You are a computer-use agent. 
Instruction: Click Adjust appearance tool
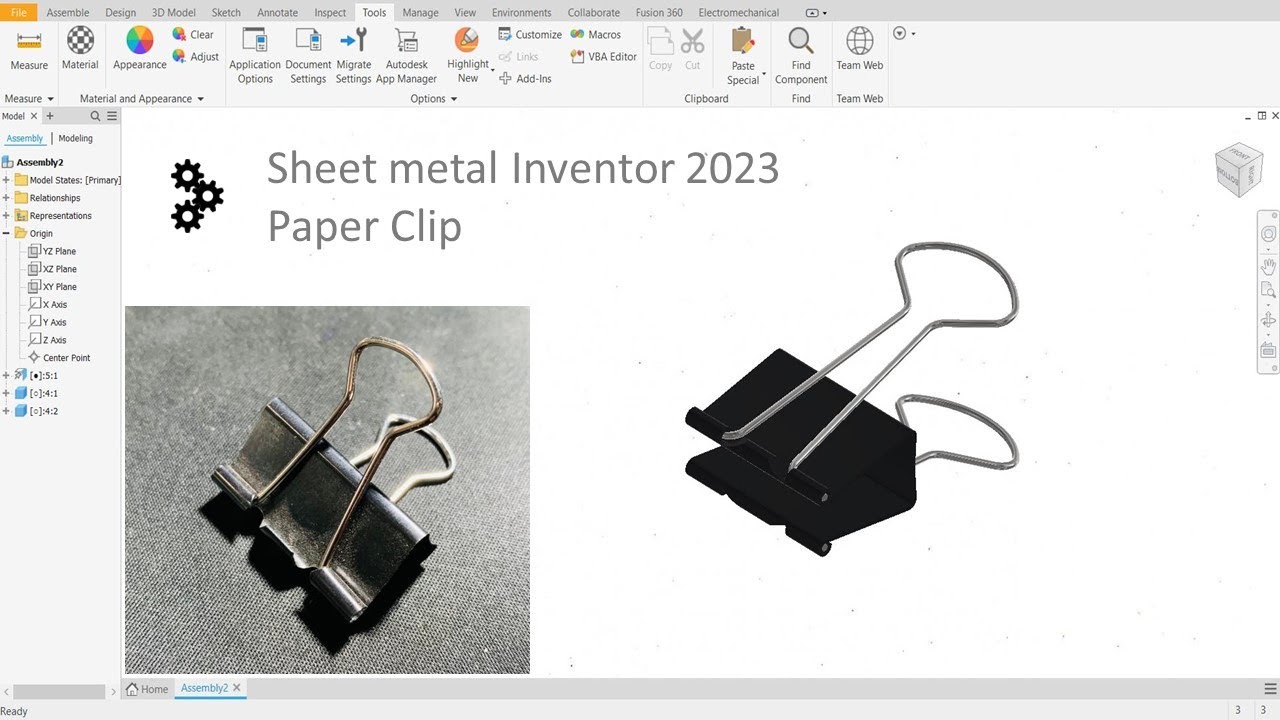[x=195, y=57]
